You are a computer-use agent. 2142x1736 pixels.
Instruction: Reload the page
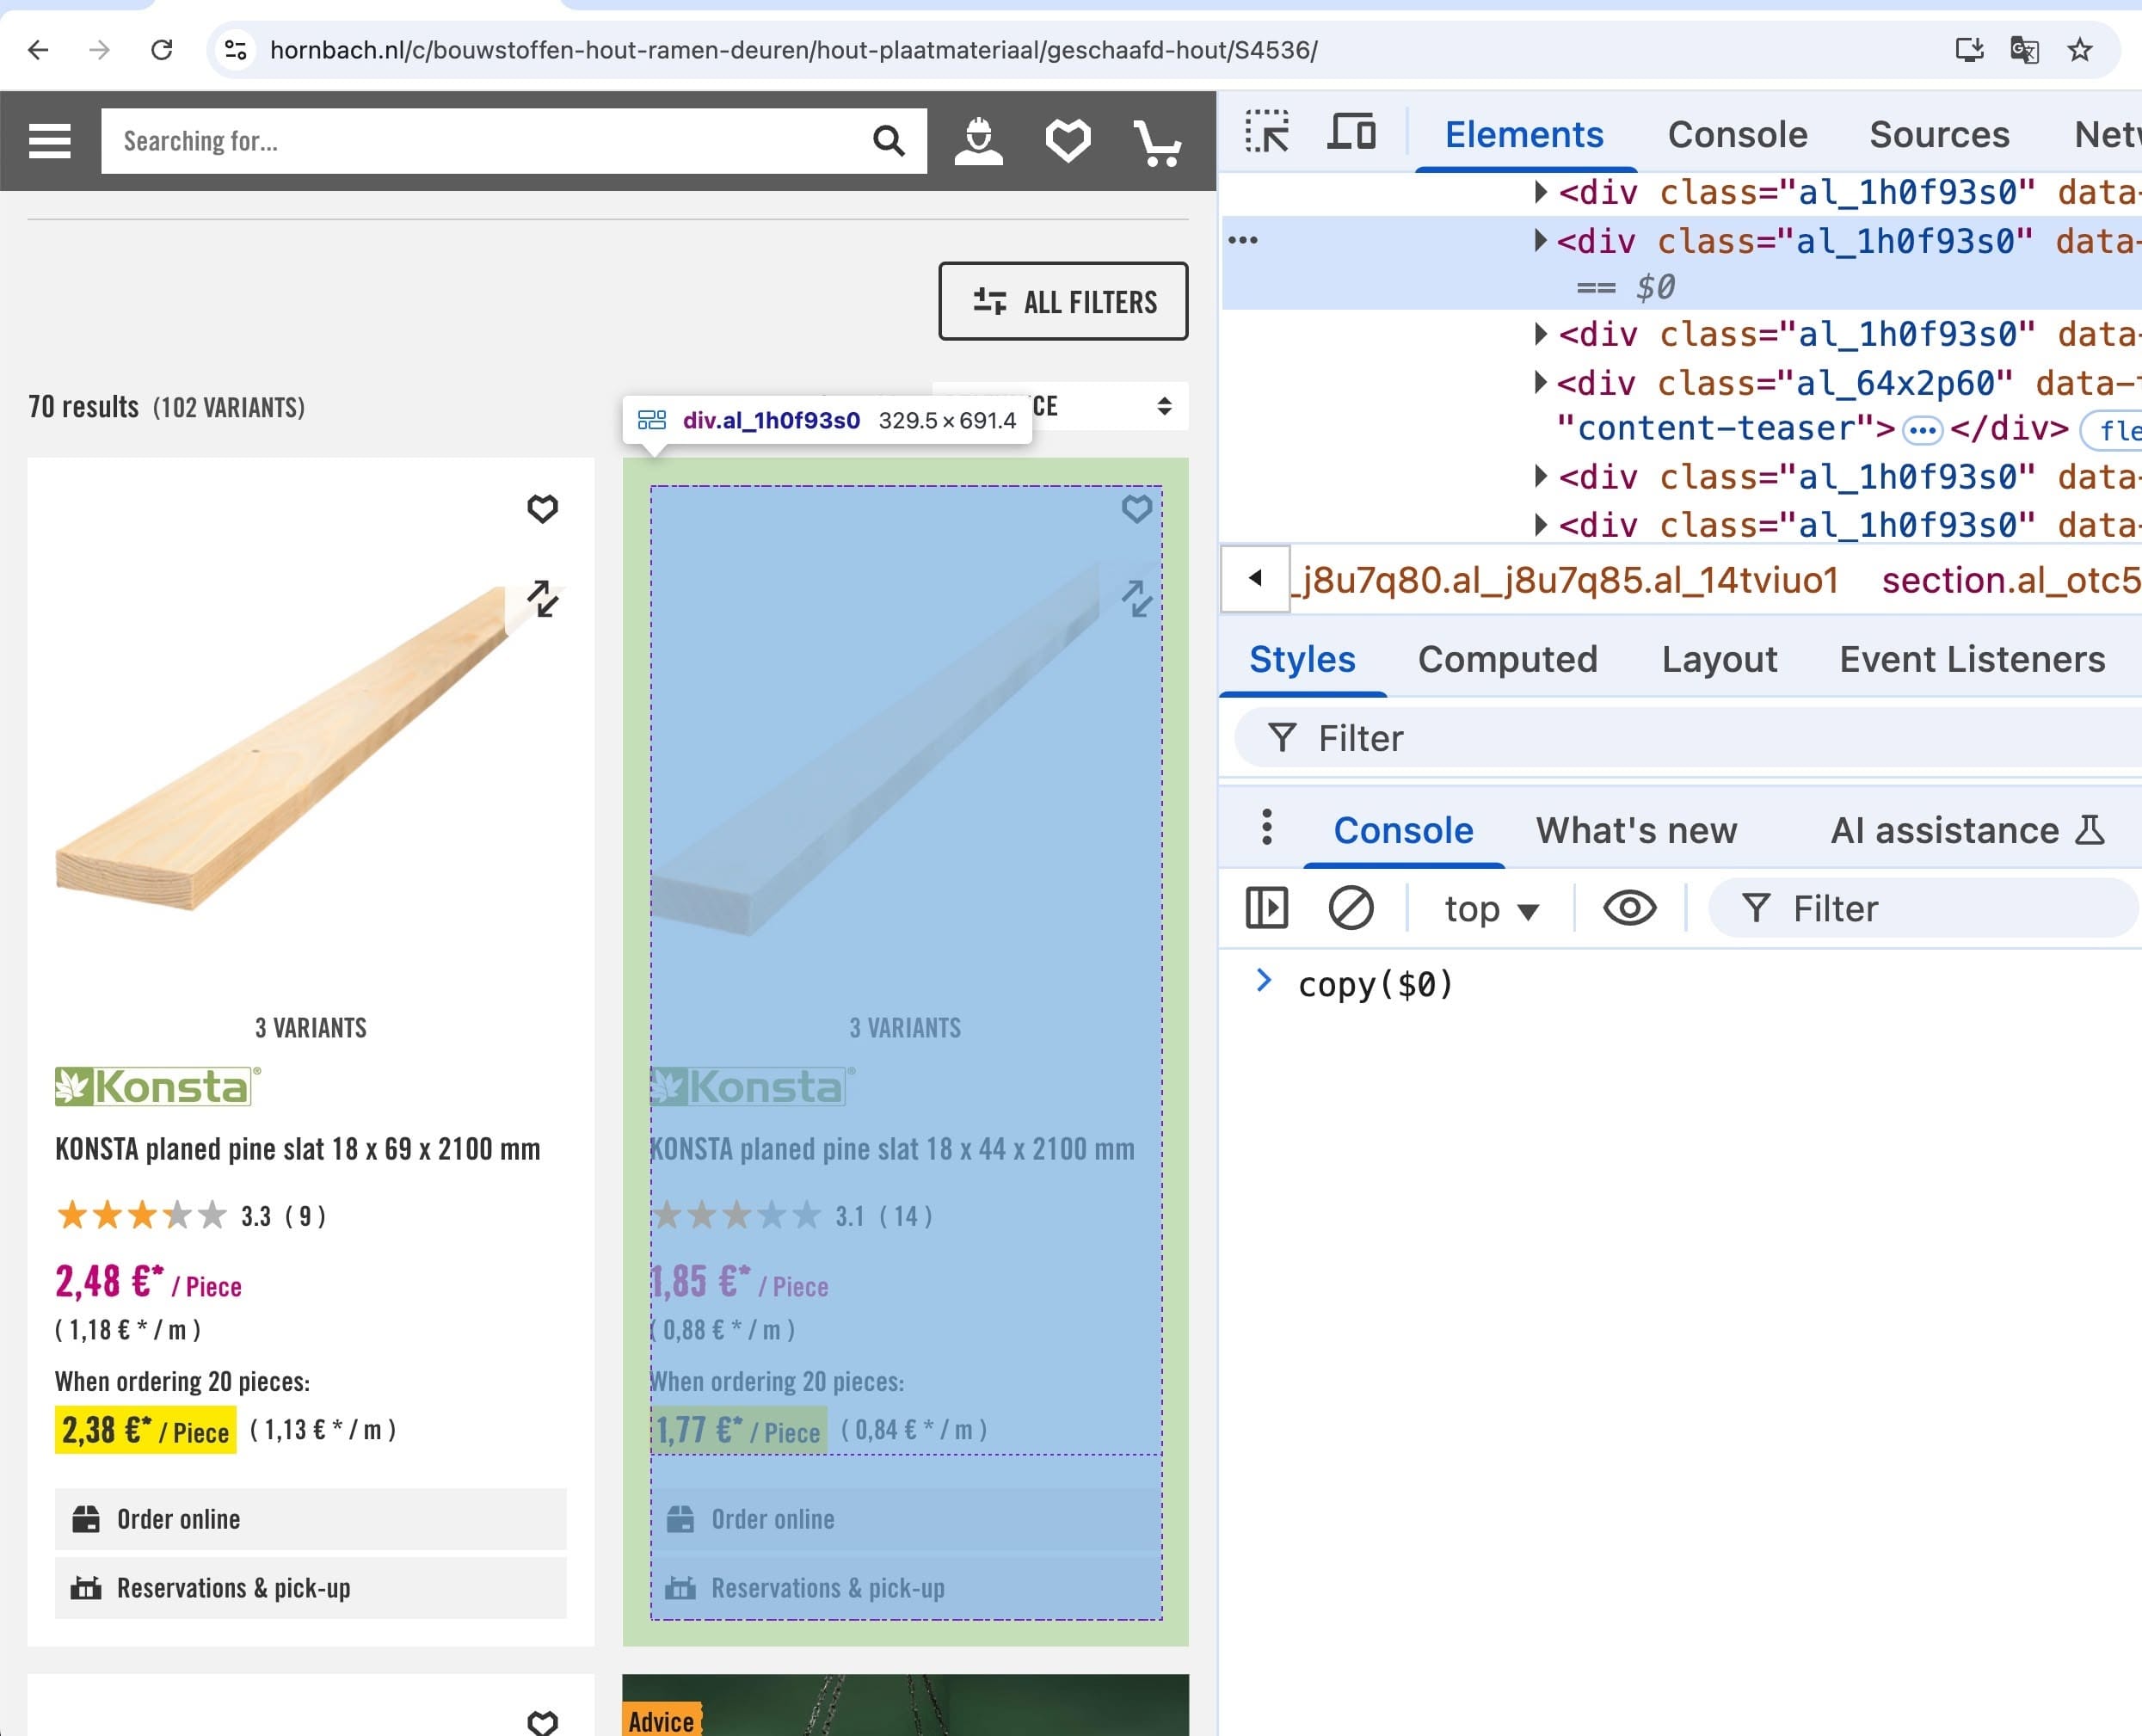pyautogui.click(x=162, y=50)
